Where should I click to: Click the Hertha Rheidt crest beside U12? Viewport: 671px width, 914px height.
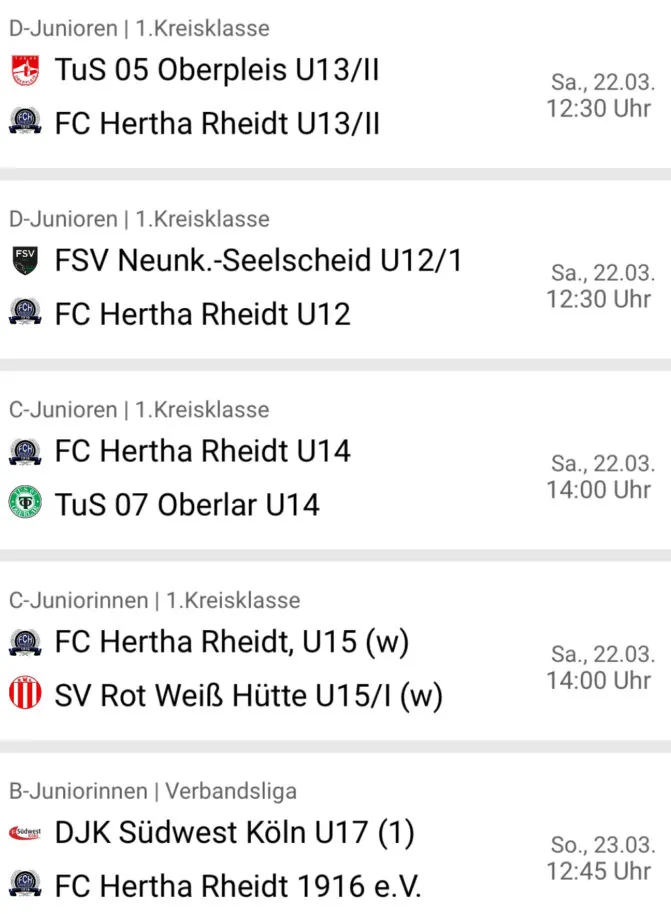pos(25,313)
